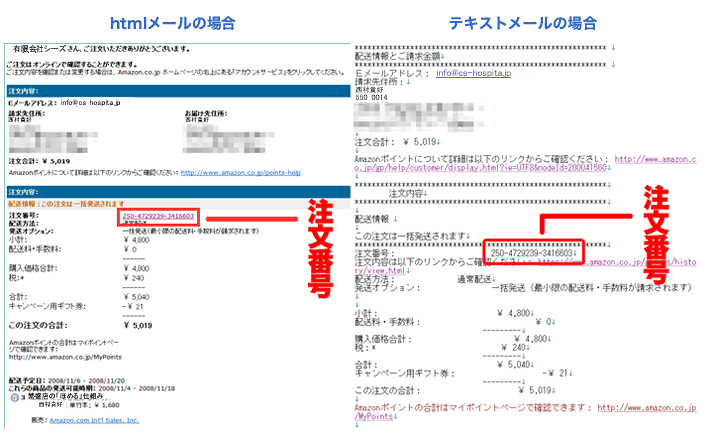
Task: Click the Eメールアドレス info@cs hospita.jp text in html mail
Action: 64,103
